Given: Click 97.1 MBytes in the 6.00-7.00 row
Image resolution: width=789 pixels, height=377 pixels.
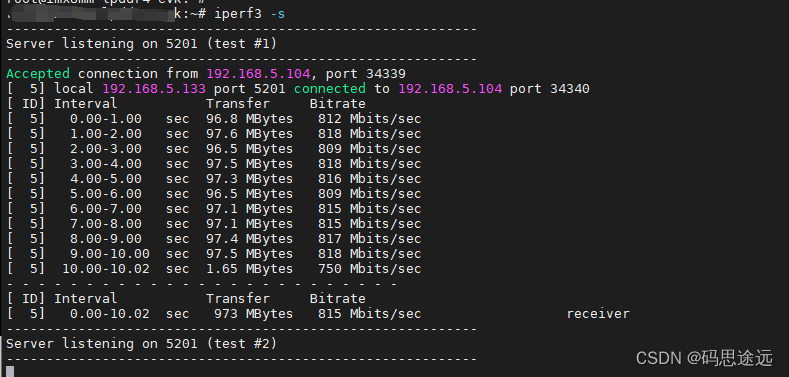Looking at the screenshot, I should [250, 209].
